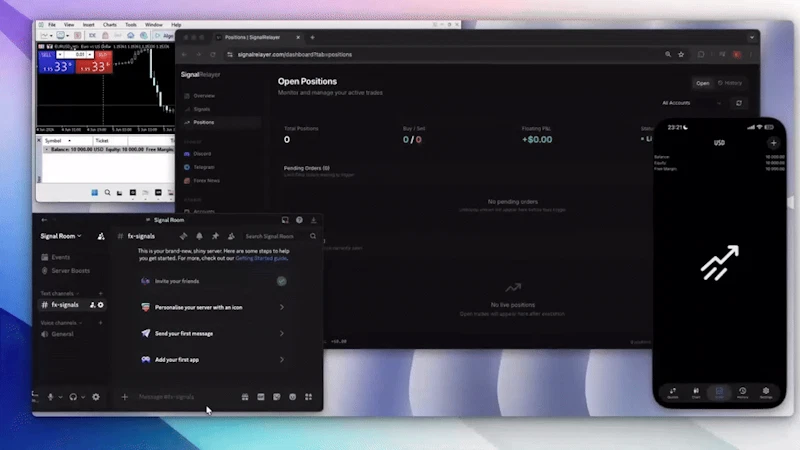Collapse the Text channels category
Screen dimensions: 800x450
click(60, 294)
